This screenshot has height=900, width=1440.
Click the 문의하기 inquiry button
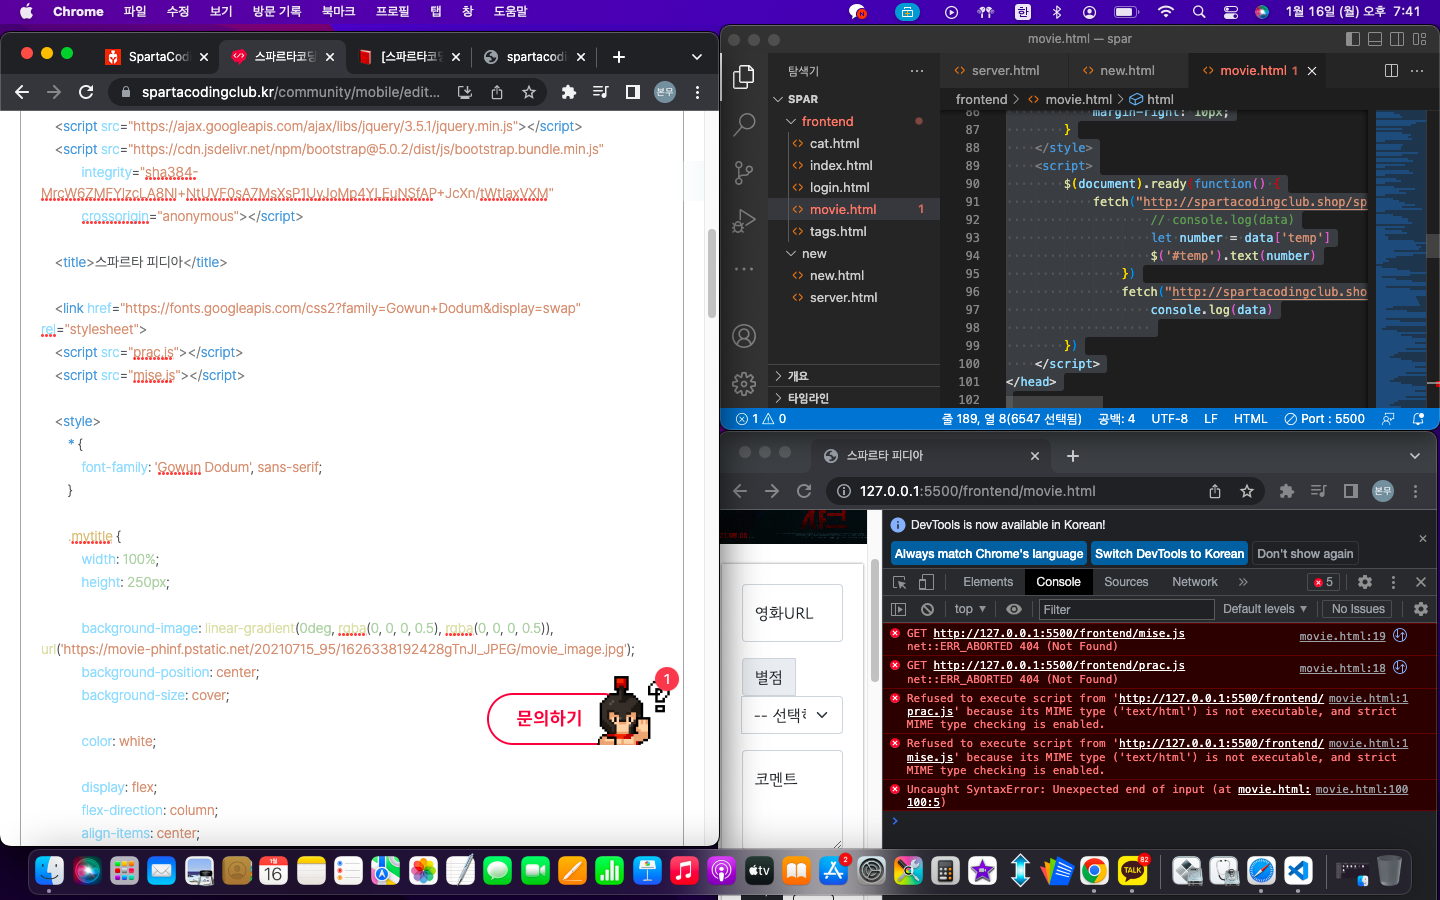click(550, 718)
